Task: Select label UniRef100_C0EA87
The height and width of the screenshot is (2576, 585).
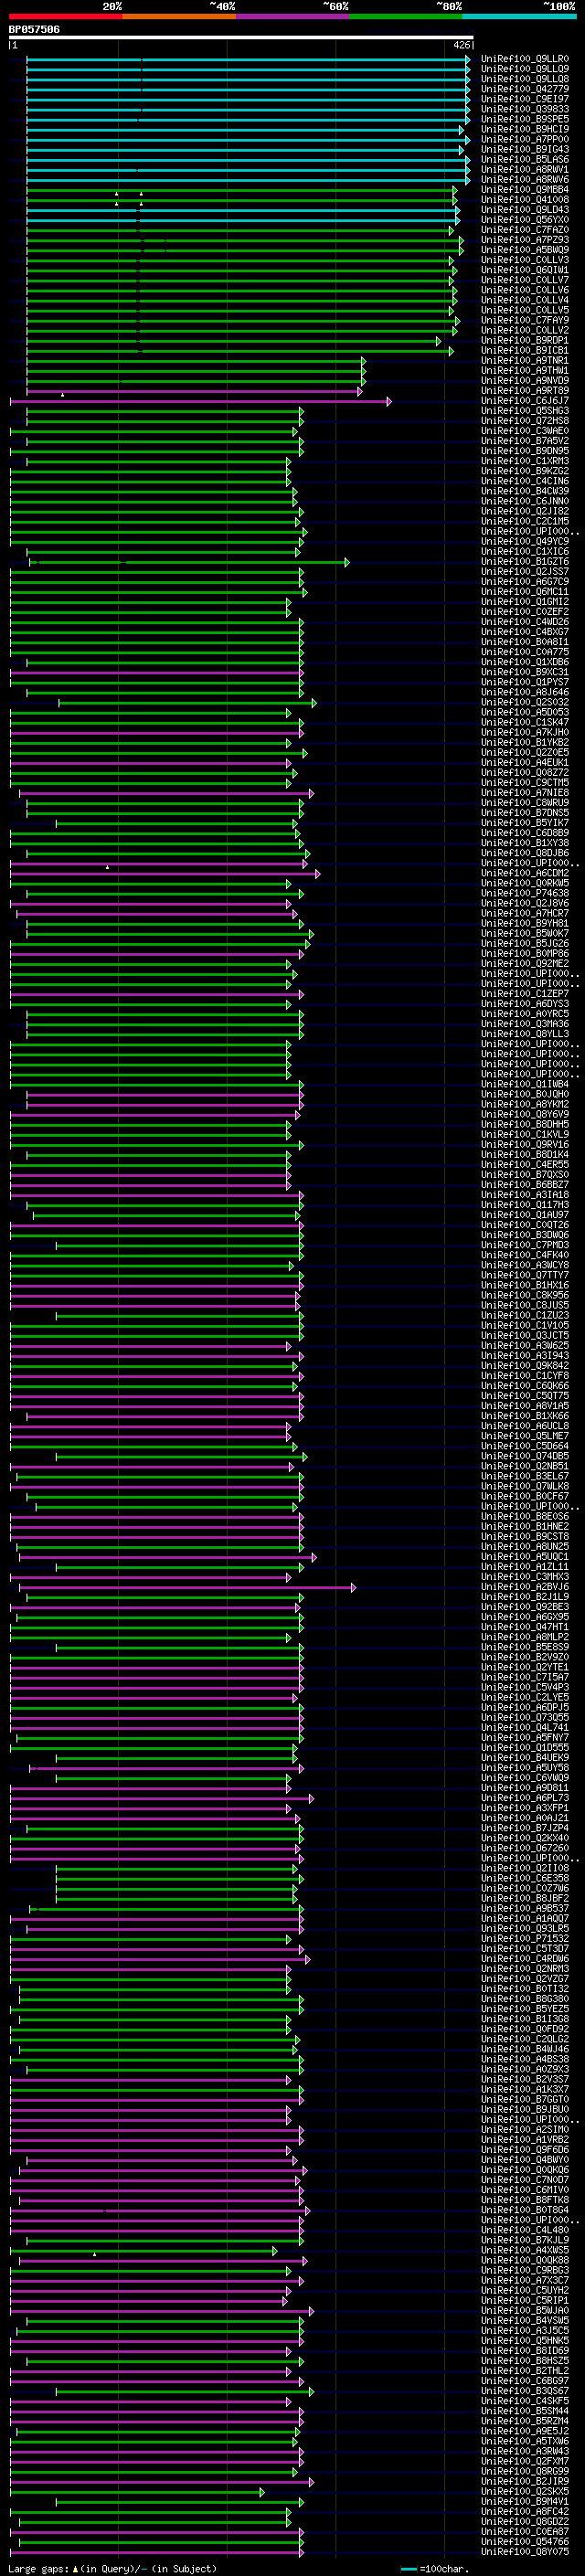Action: [x=525, y=2532]
